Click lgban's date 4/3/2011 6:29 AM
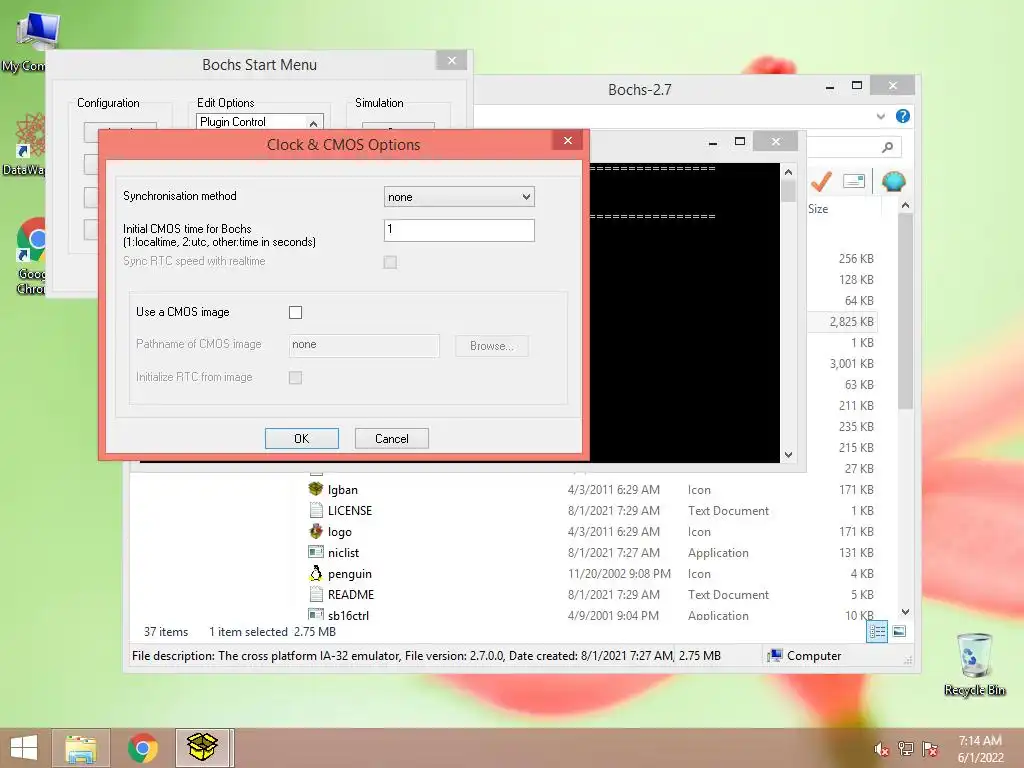Screen dimensions: 1024x768 pyautogui.click(x=613, y=490)
